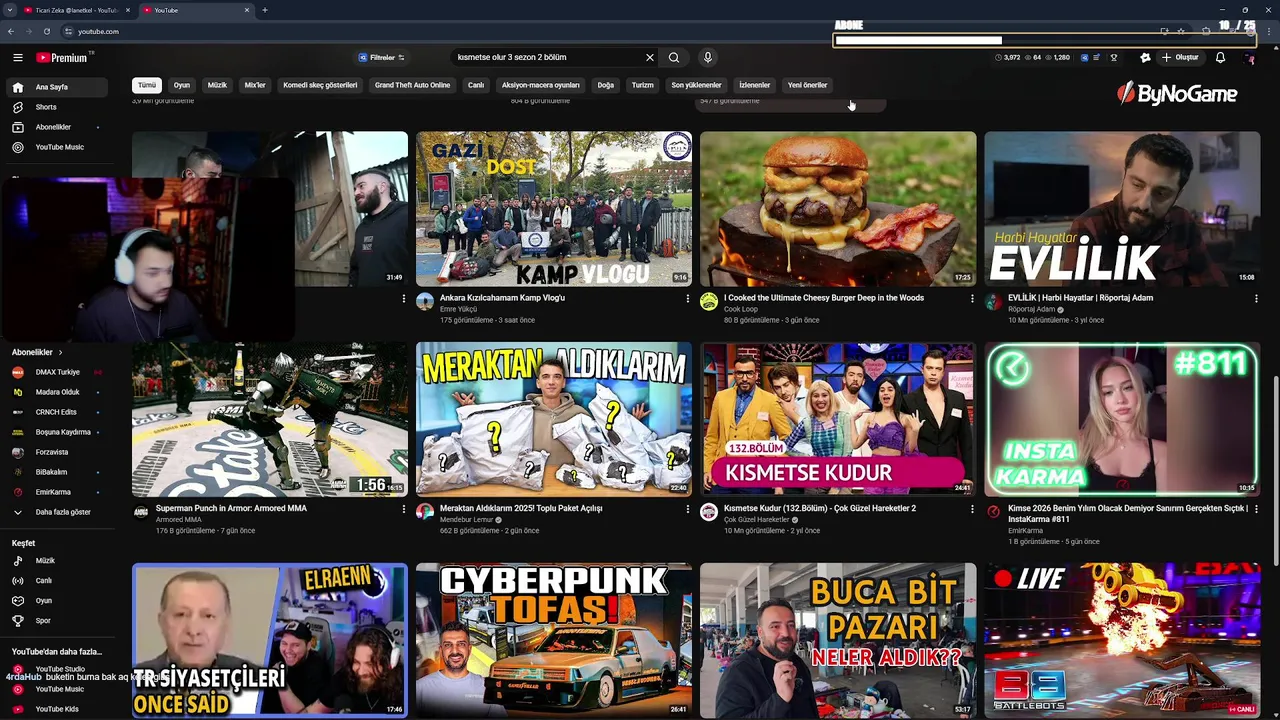The height and width of the screenshot is (720, 1280).
Task: Open the Oluştur create menu
Action: 1179,58
